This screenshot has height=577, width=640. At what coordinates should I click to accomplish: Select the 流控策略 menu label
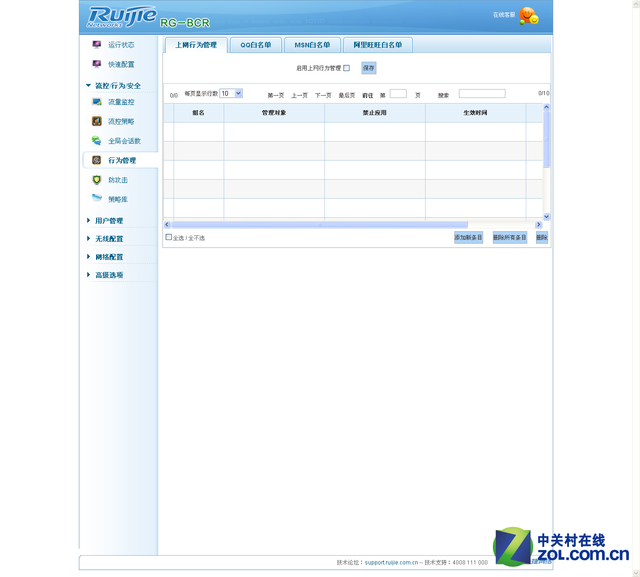pyautogui.click(x=121, y=122)
